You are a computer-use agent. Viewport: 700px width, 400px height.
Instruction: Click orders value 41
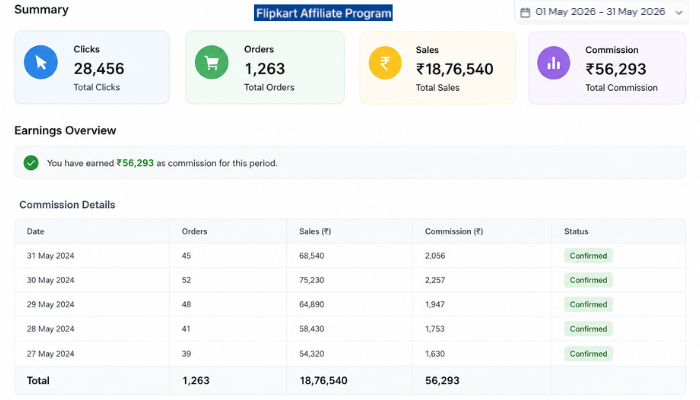coord(186,329)
